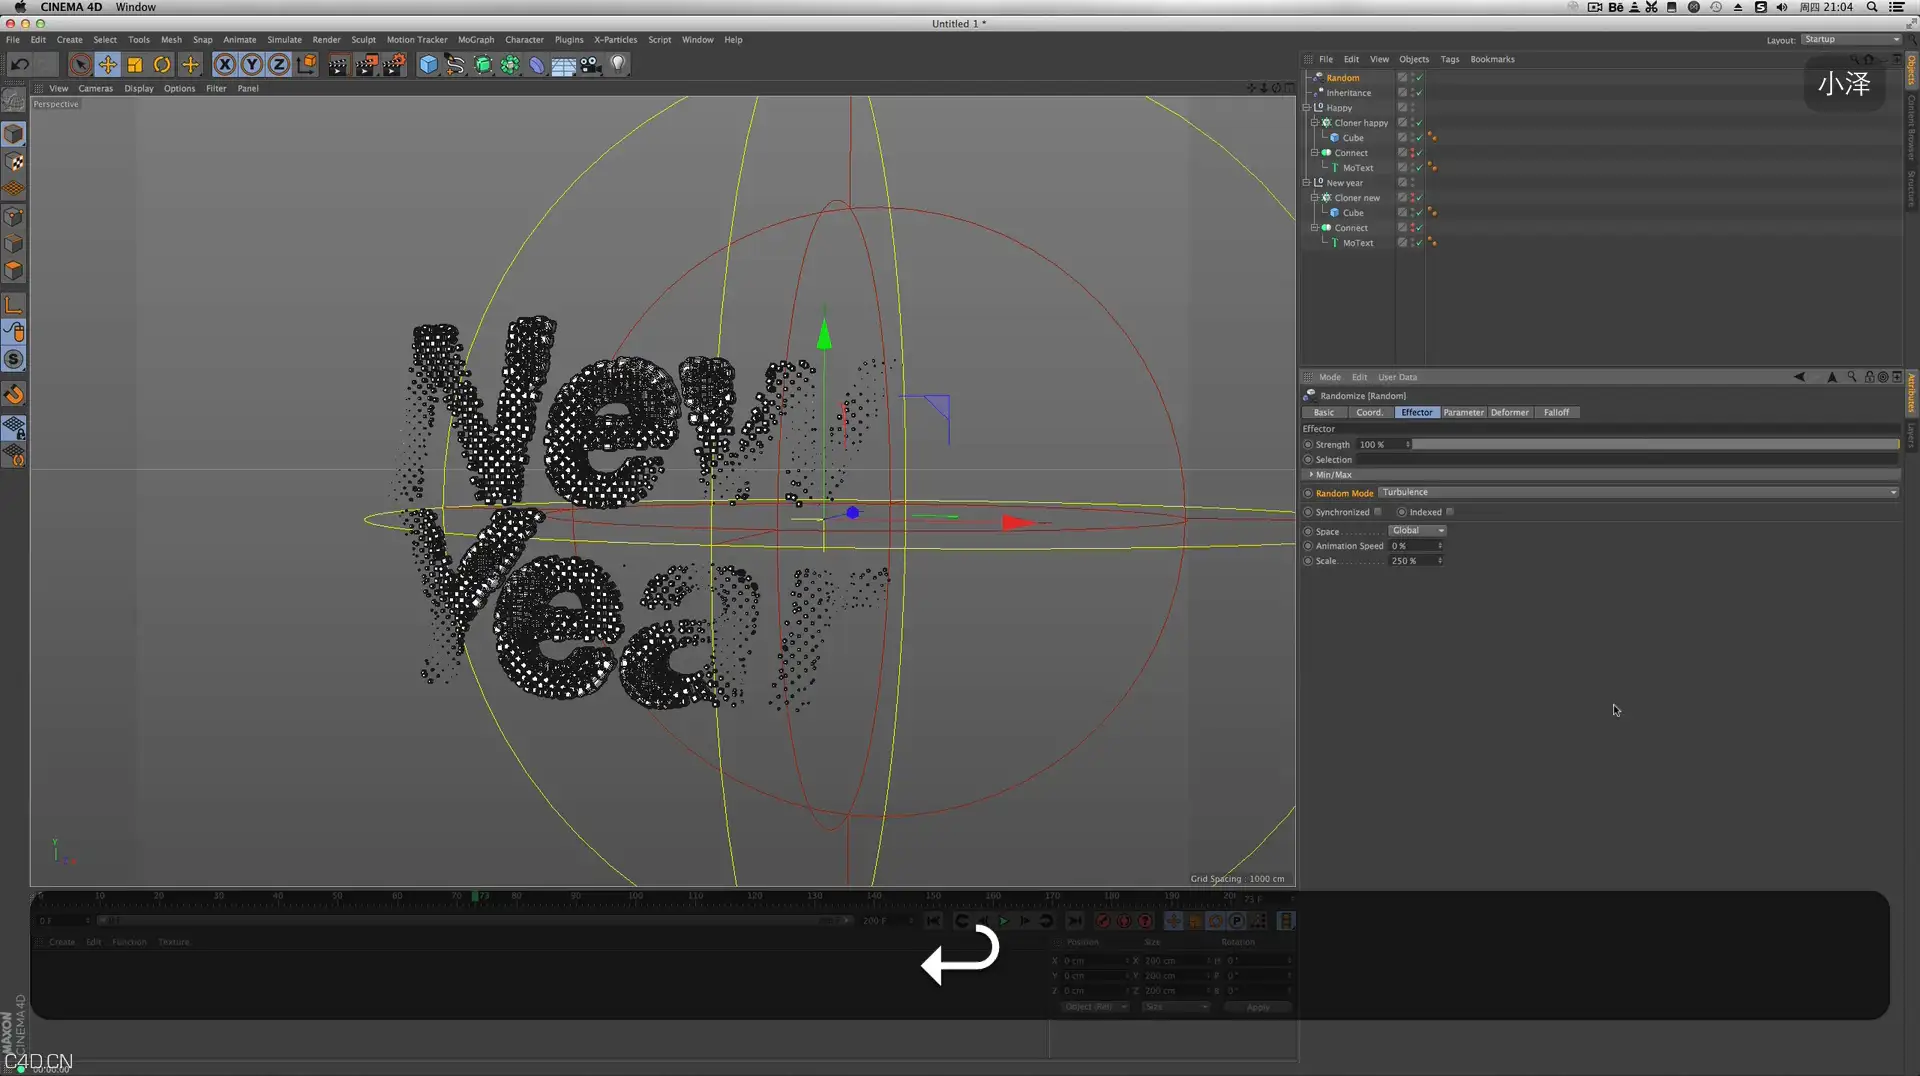Enable the Synchronized checkbox

[1378, 512]
